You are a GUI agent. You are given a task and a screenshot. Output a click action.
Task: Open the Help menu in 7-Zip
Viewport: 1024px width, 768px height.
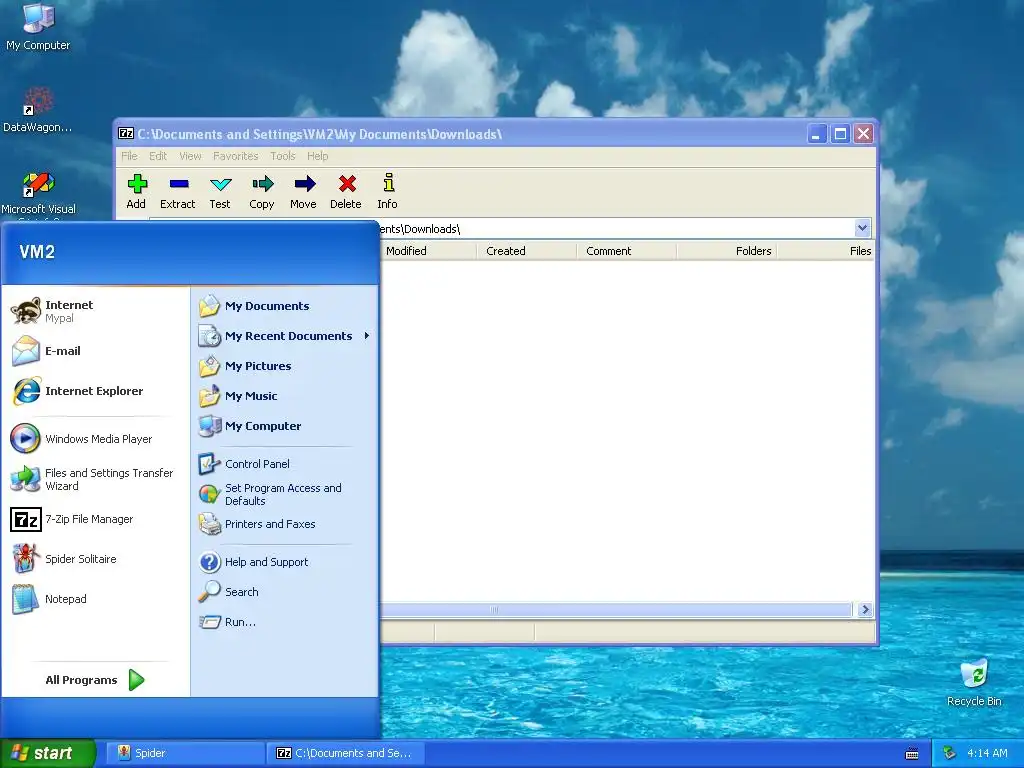pos(317,156)
